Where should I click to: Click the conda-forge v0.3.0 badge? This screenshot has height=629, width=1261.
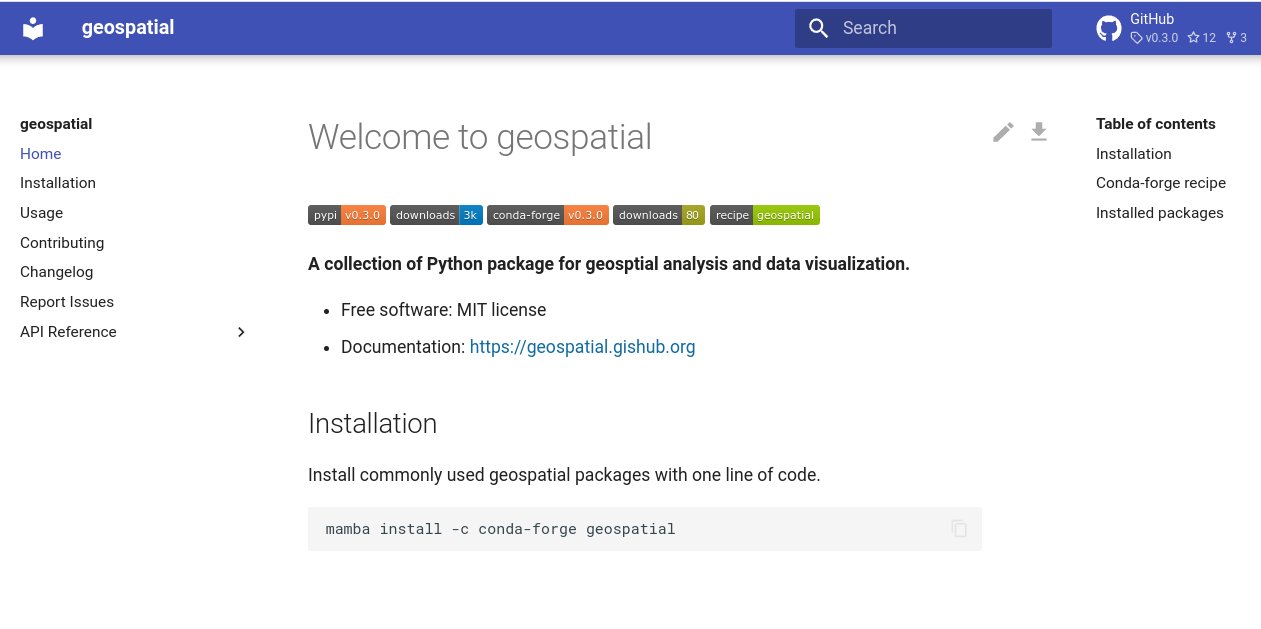pyautogui.click(x=548, y=215)
